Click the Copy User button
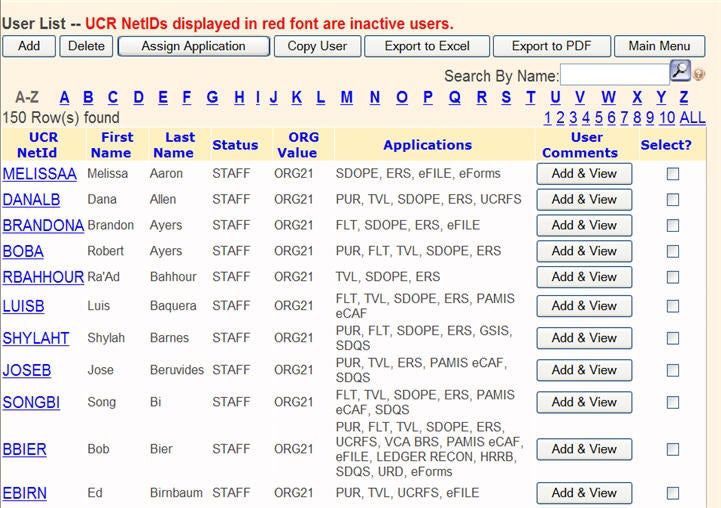The image size is (721, 508). click(x=317, y=46)
